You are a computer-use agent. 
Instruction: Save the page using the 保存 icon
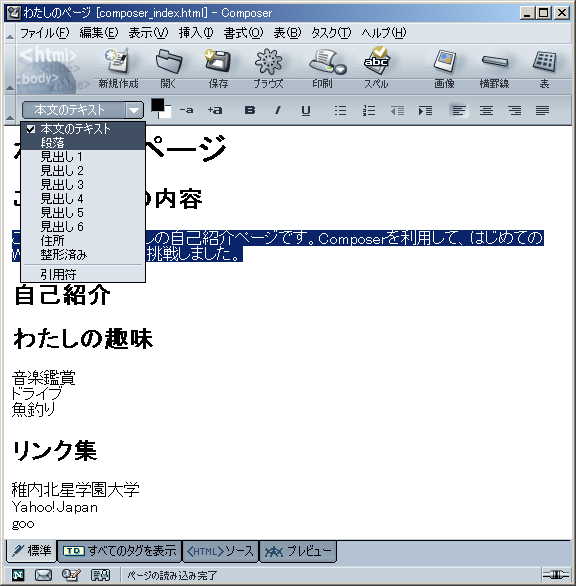click(x=218, y=67)
